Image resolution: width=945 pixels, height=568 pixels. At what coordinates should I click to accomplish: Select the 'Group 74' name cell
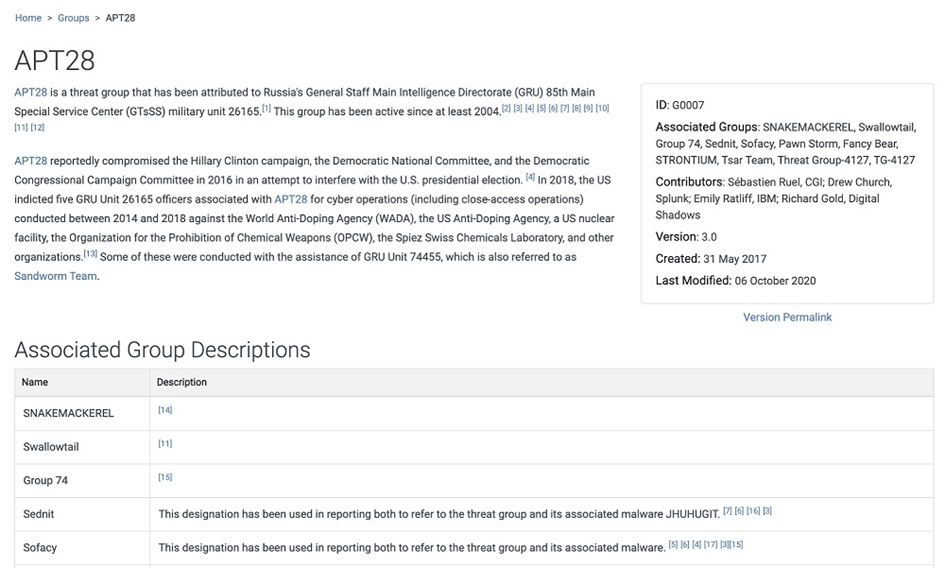tap(82, 481)
